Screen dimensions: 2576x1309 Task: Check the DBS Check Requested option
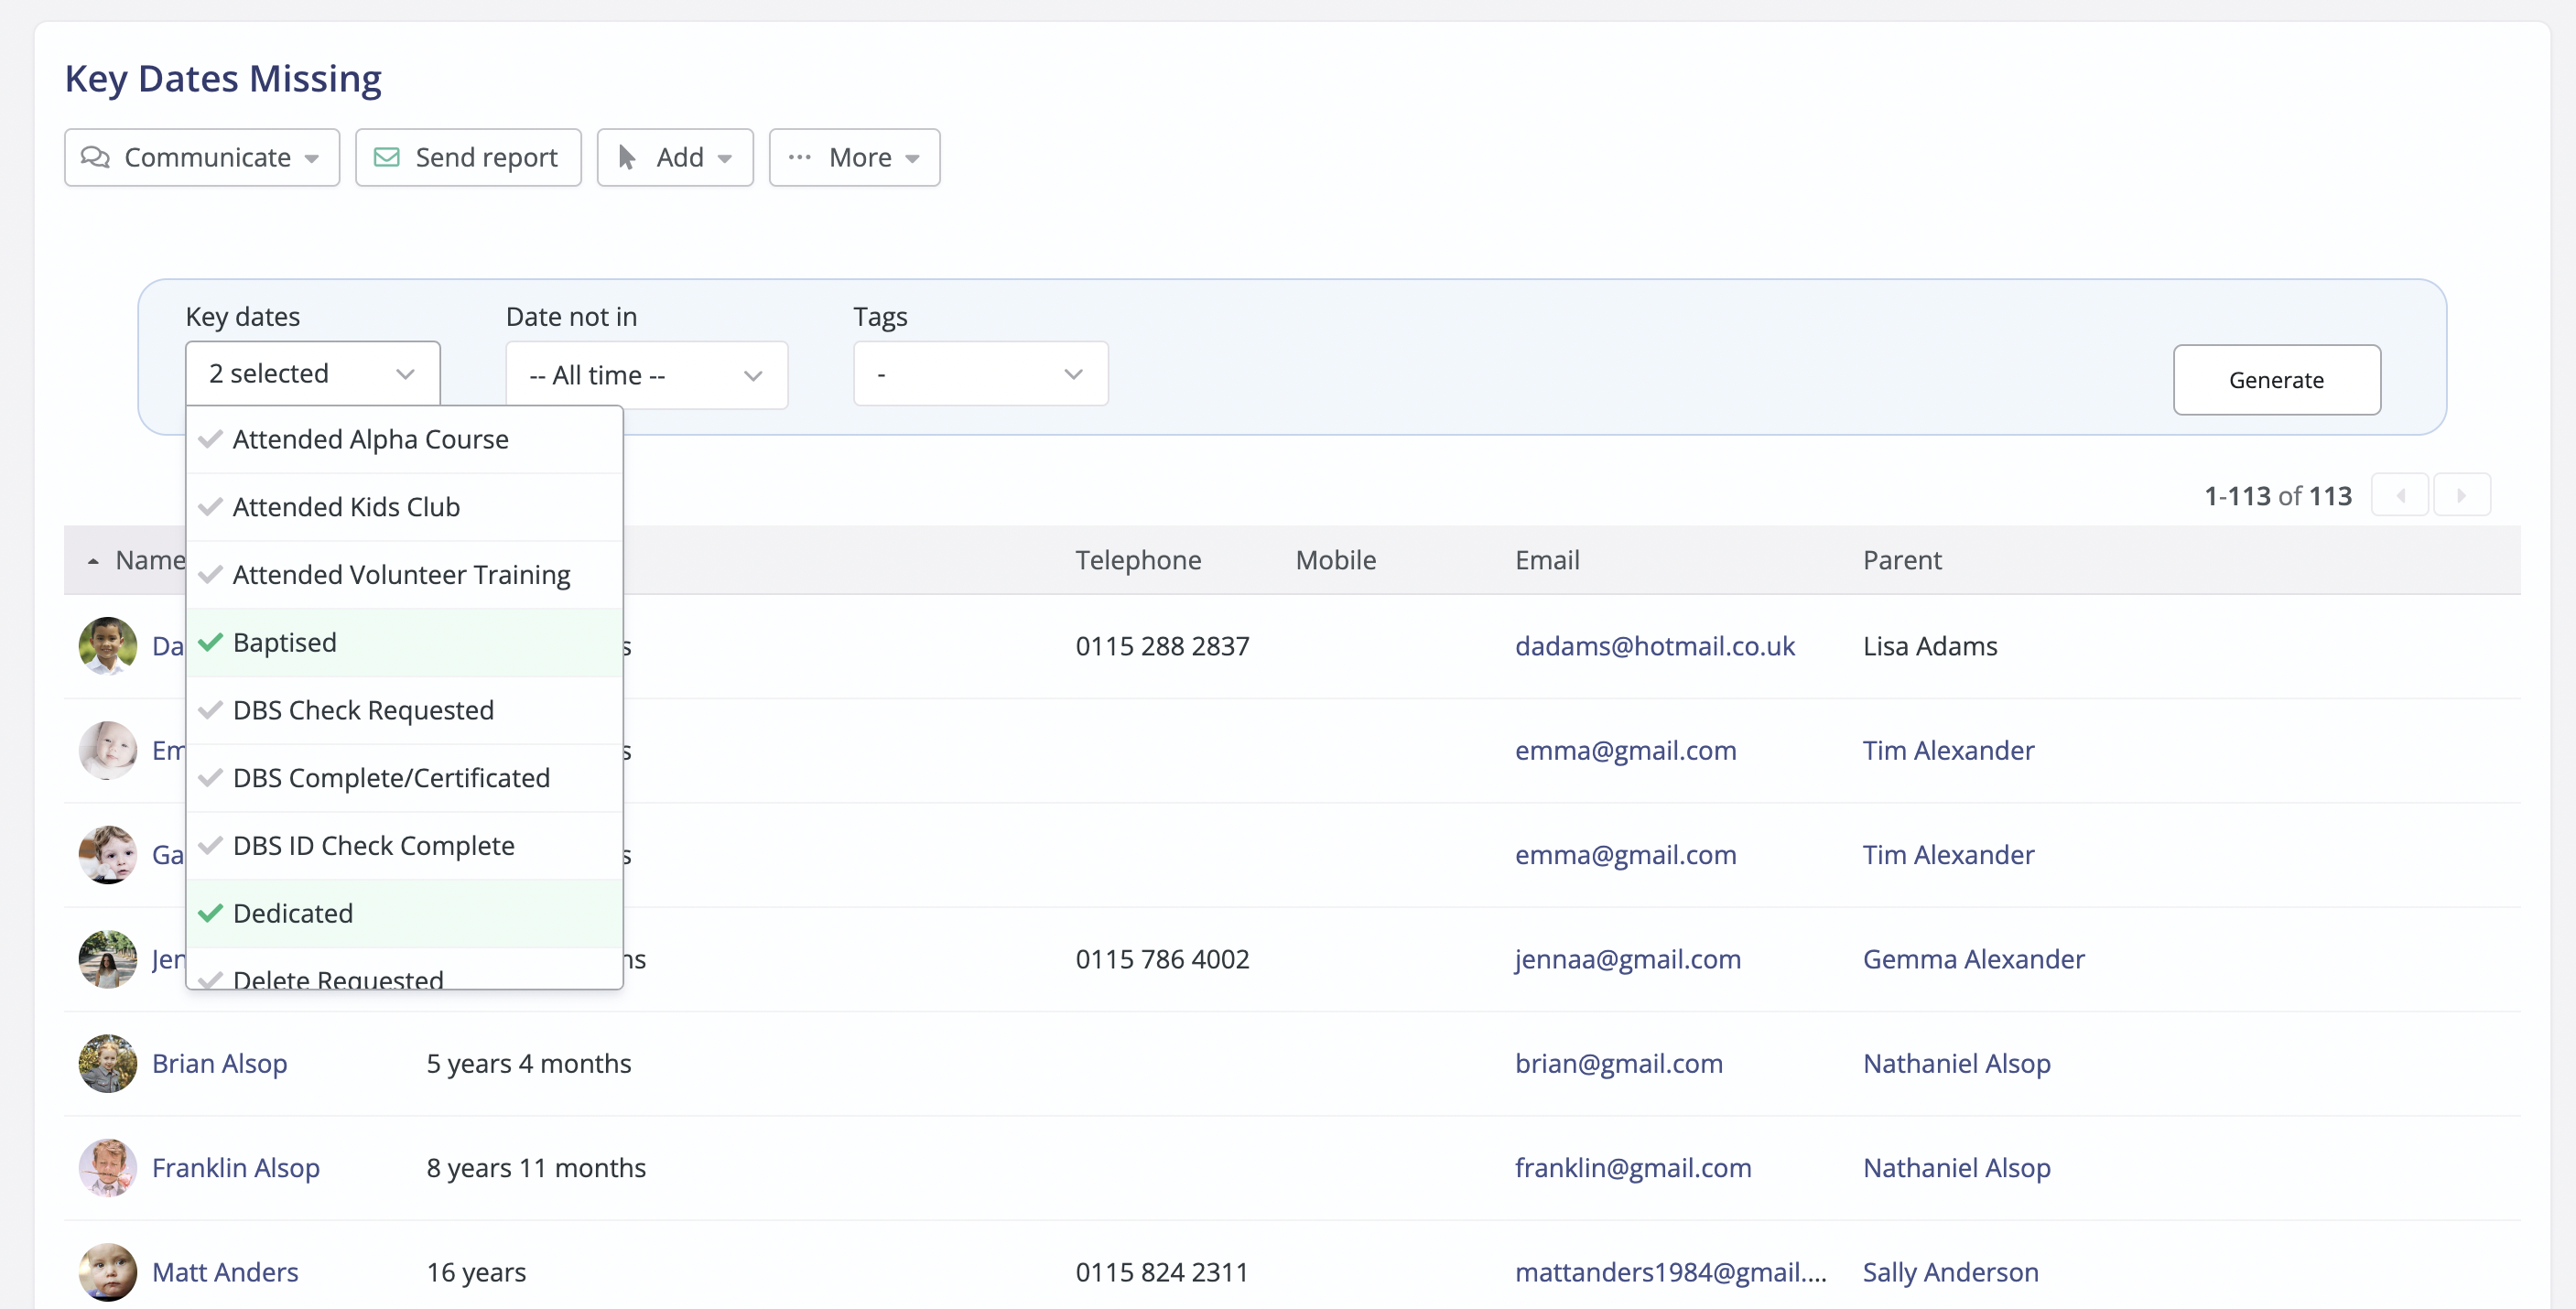point(363,710)
